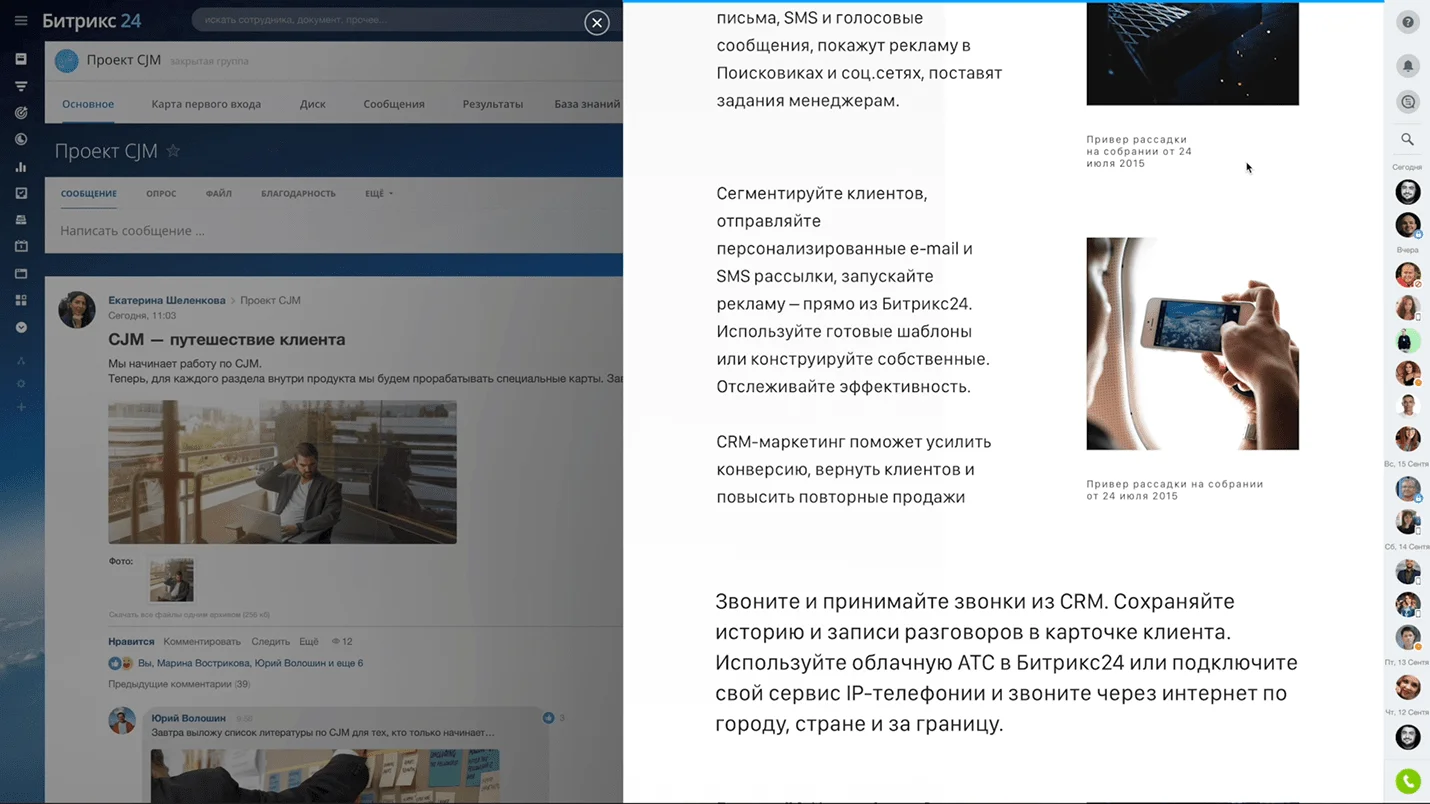Open notifications via the bell icon

1408,63
